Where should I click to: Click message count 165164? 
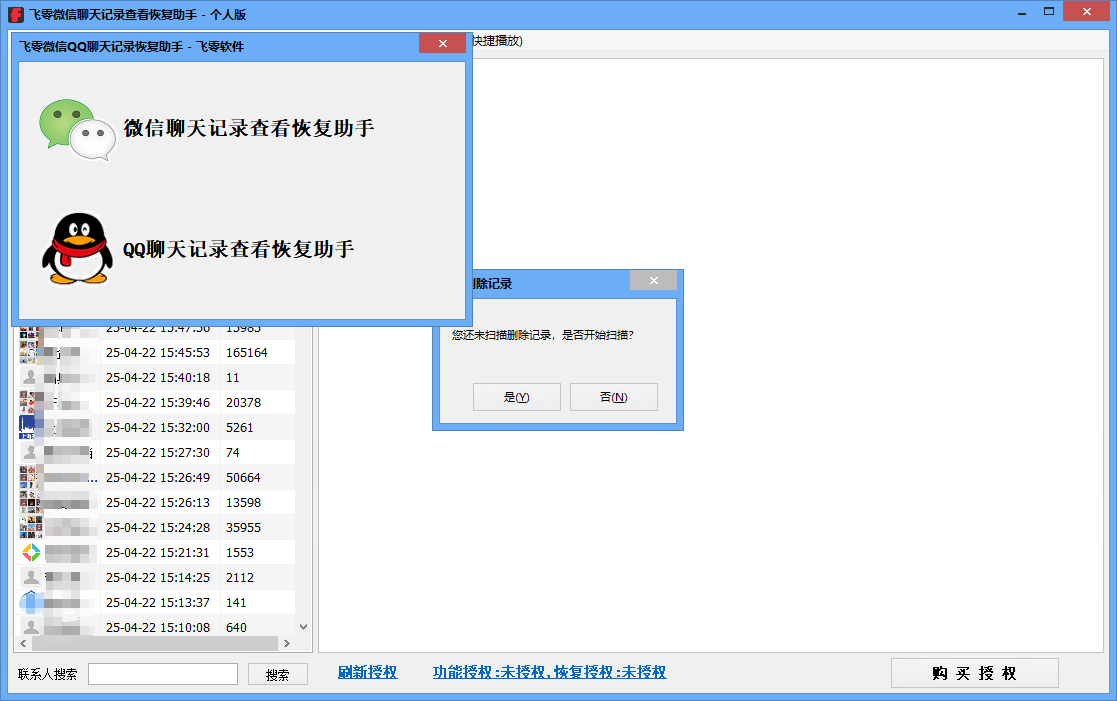(246, 353)
